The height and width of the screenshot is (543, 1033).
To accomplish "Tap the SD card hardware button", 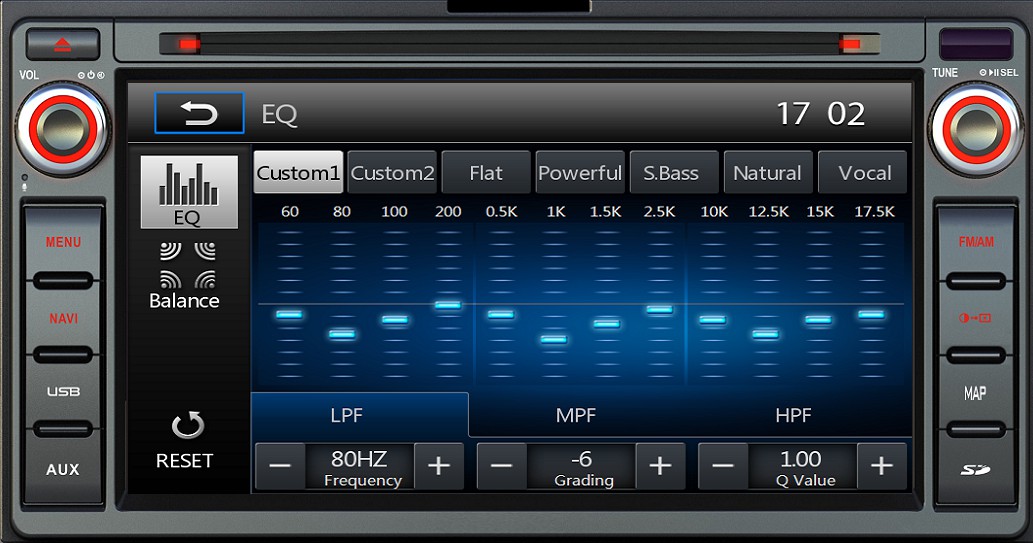I will [x=976, y=469].
